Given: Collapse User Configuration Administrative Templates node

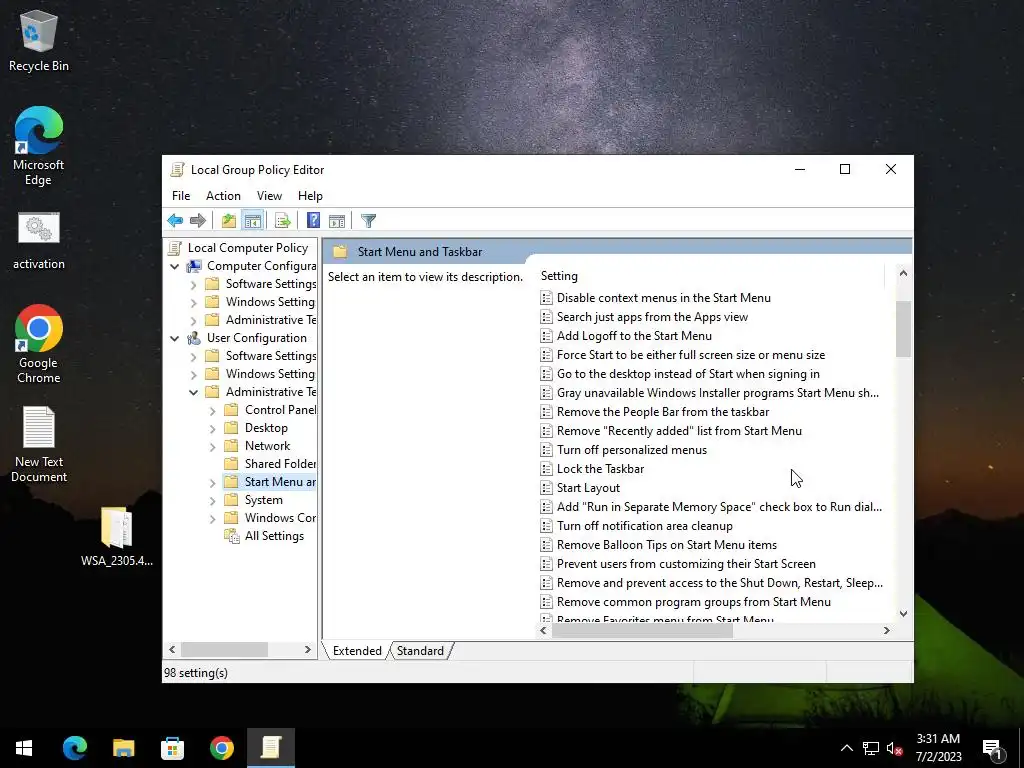Looking at the screenshot, I should coord(193,392).
